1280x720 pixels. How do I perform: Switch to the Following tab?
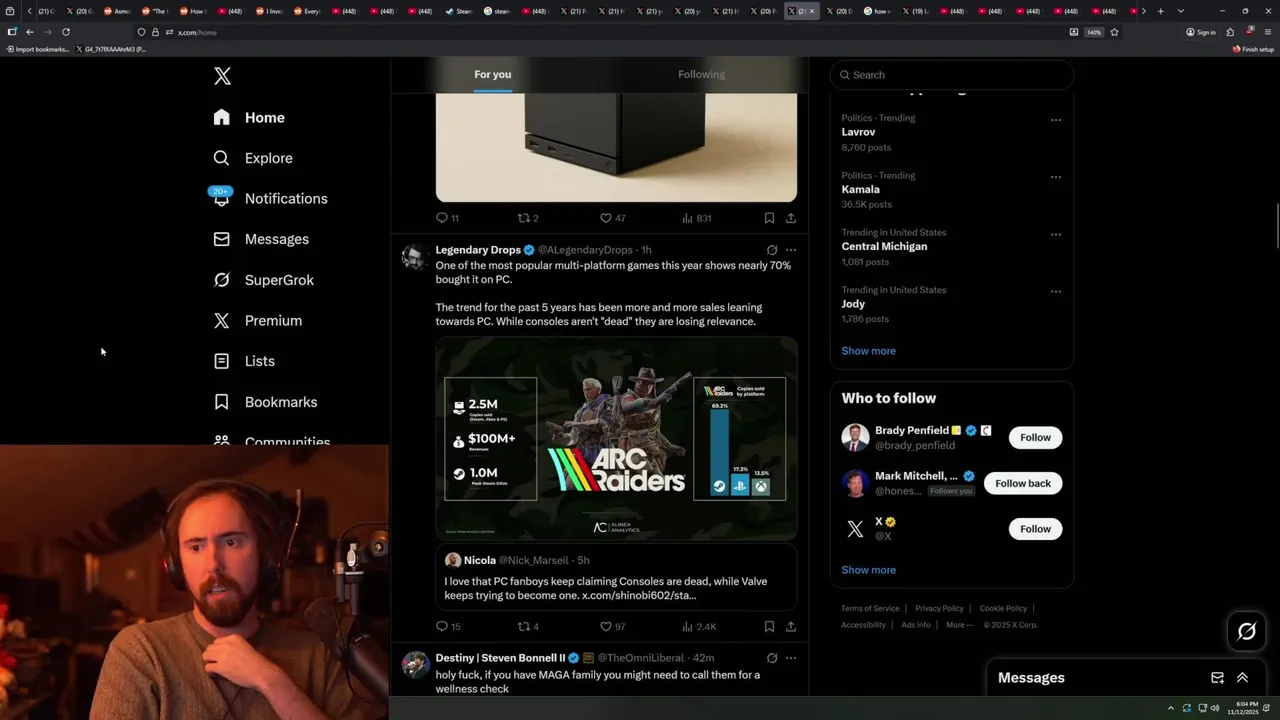click(701, 74)
